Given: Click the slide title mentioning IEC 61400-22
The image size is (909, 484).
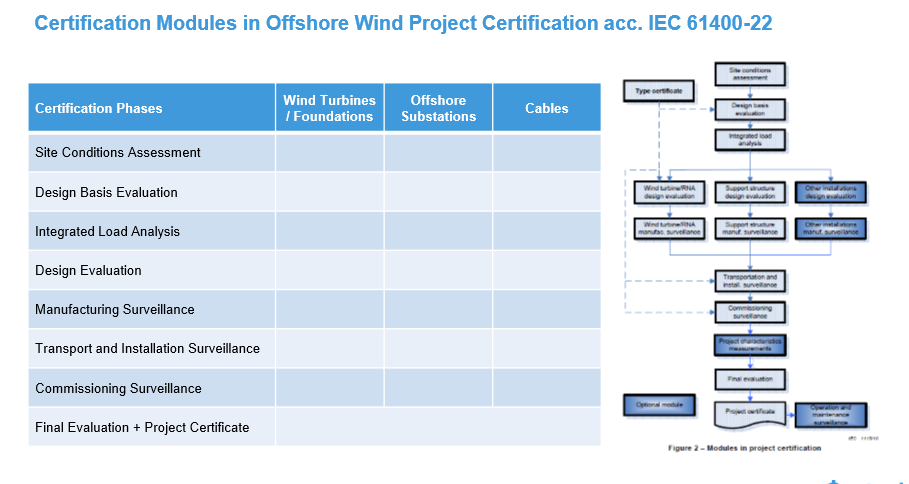Looking at the screenshot, I should point(403,23).
